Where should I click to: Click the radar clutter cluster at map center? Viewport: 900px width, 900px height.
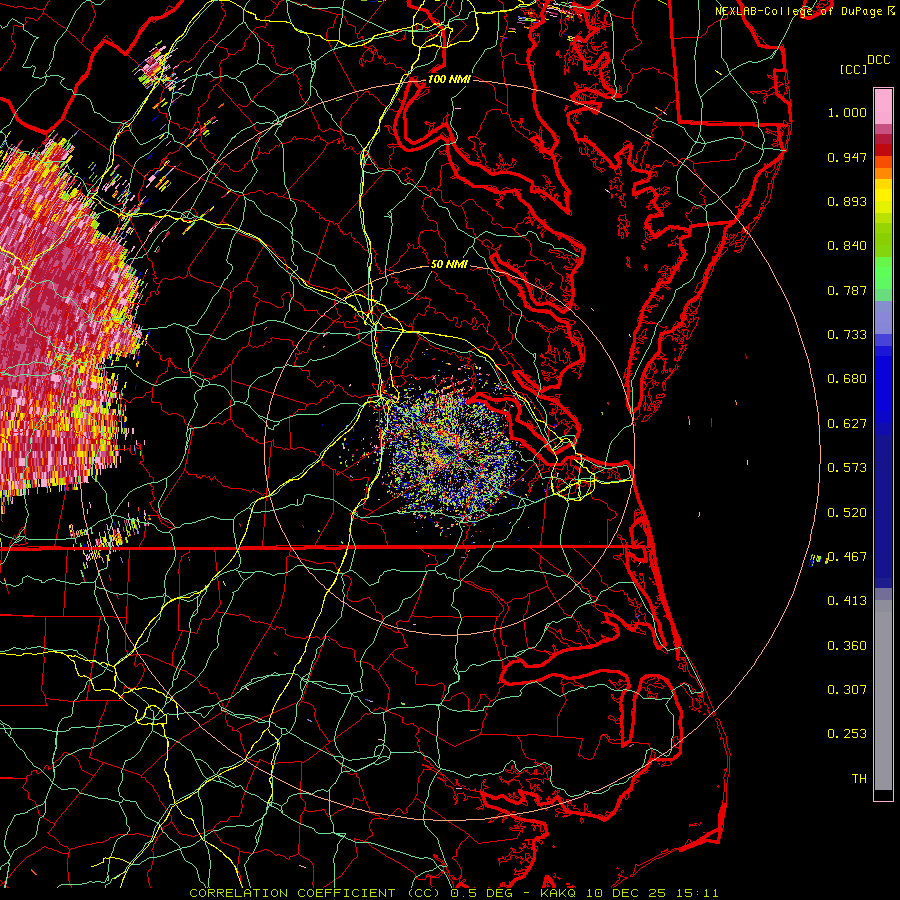click(x=451, y=451)
